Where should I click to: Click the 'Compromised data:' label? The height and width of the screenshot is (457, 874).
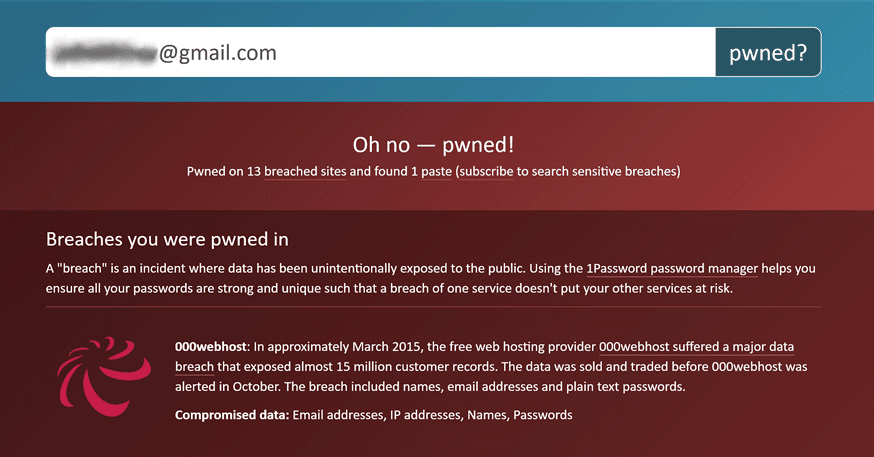pyautogui.click(x=232, y=415)
